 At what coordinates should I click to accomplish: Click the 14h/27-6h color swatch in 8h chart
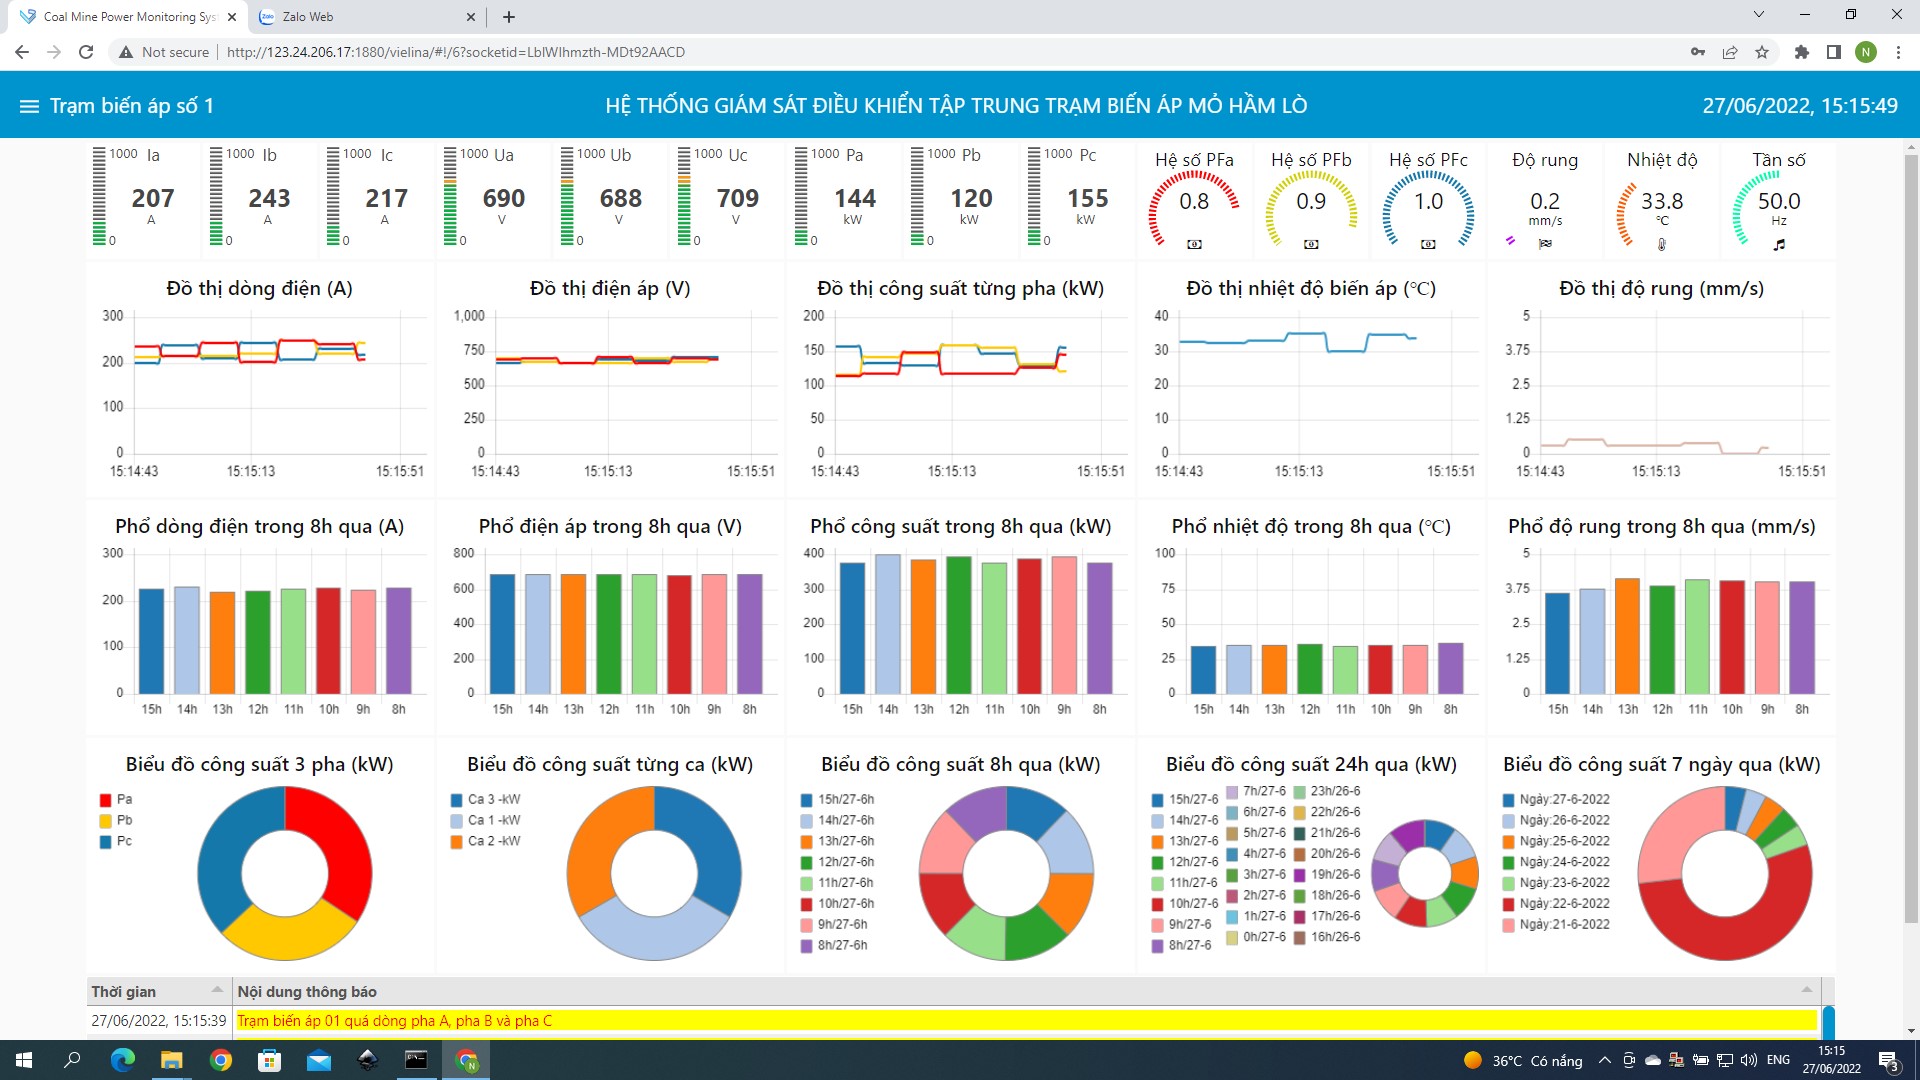806,821
